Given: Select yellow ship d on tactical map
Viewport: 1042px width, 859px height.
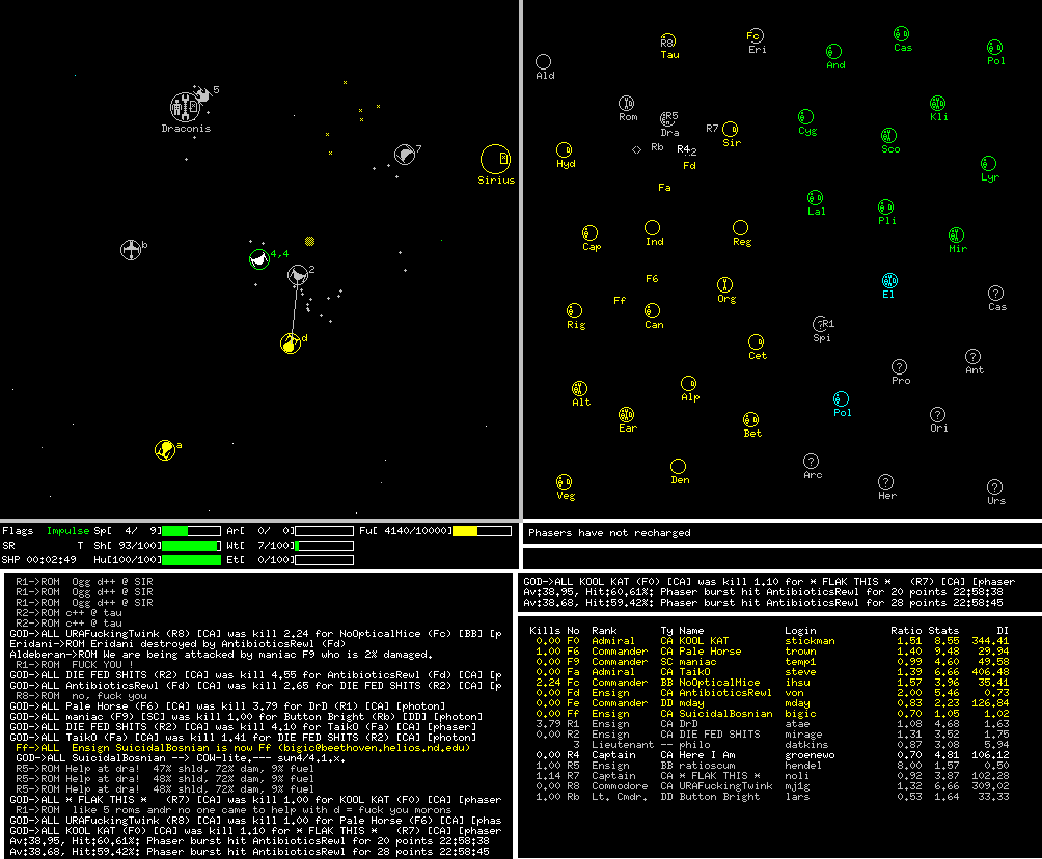Looking at the screenshot, I should click(x=290, y=343).
